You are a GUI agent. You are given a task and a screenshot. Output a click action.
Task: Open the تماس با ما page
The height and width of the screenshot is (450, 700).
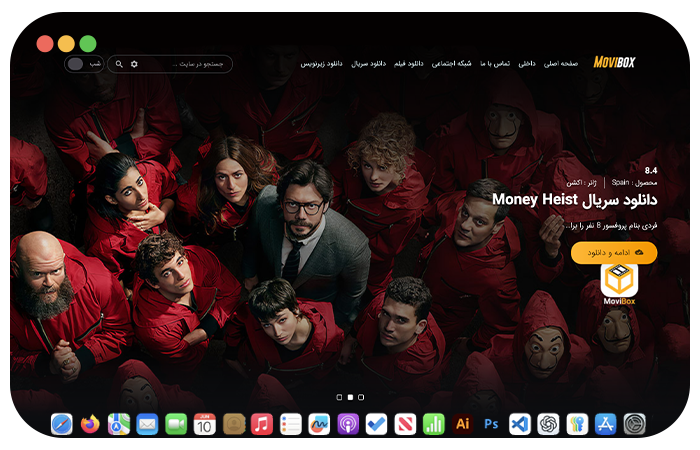(496, 63)
